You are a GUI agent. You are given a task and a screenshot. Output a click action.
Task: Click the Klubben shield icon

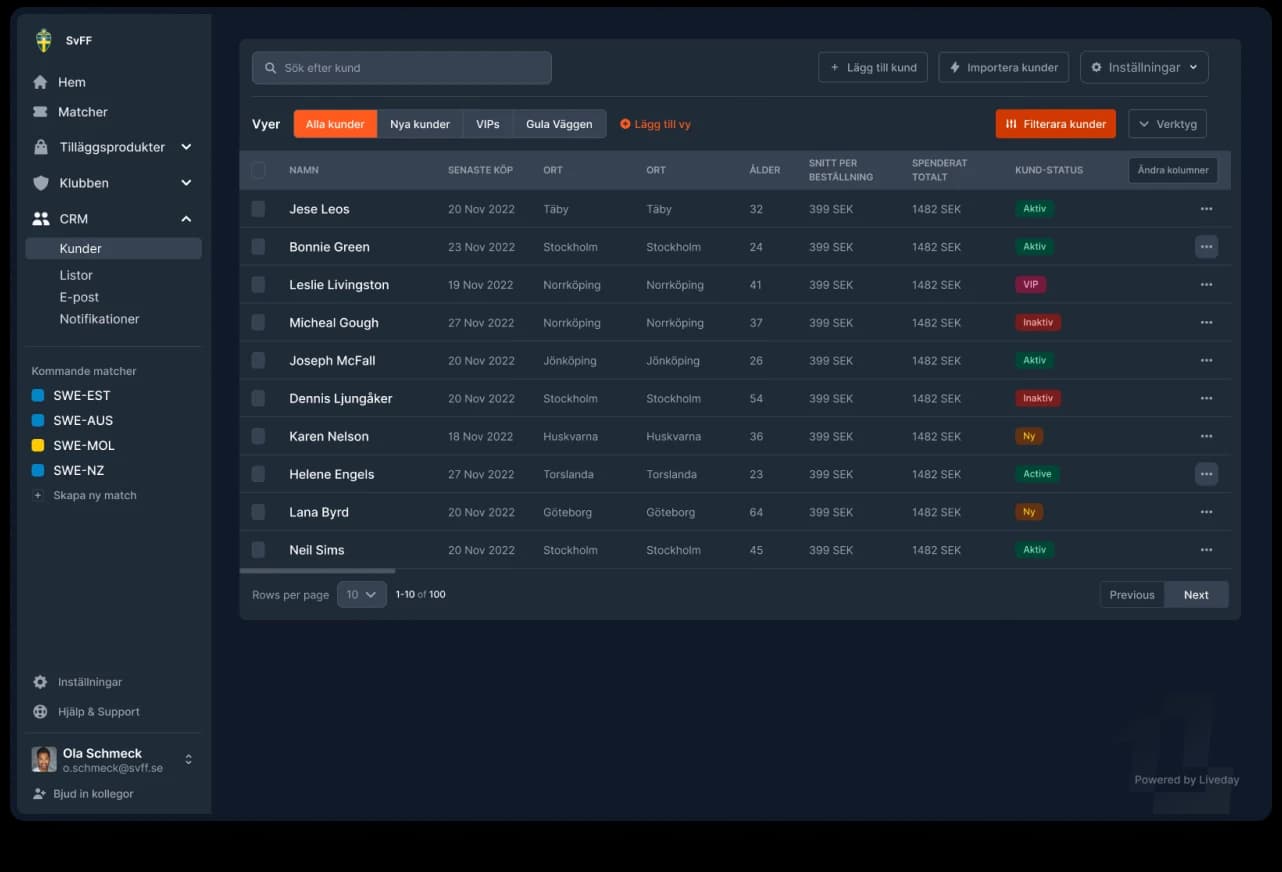coord(40,183)
